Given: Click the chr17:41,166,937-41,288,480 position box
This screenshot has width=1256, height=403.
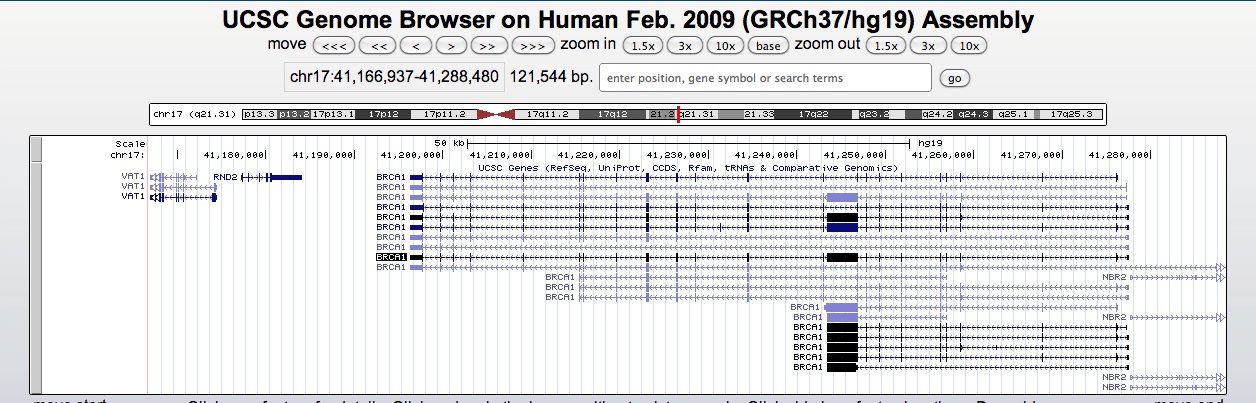Looking at the screenshot, I should [x=394, y=77].
